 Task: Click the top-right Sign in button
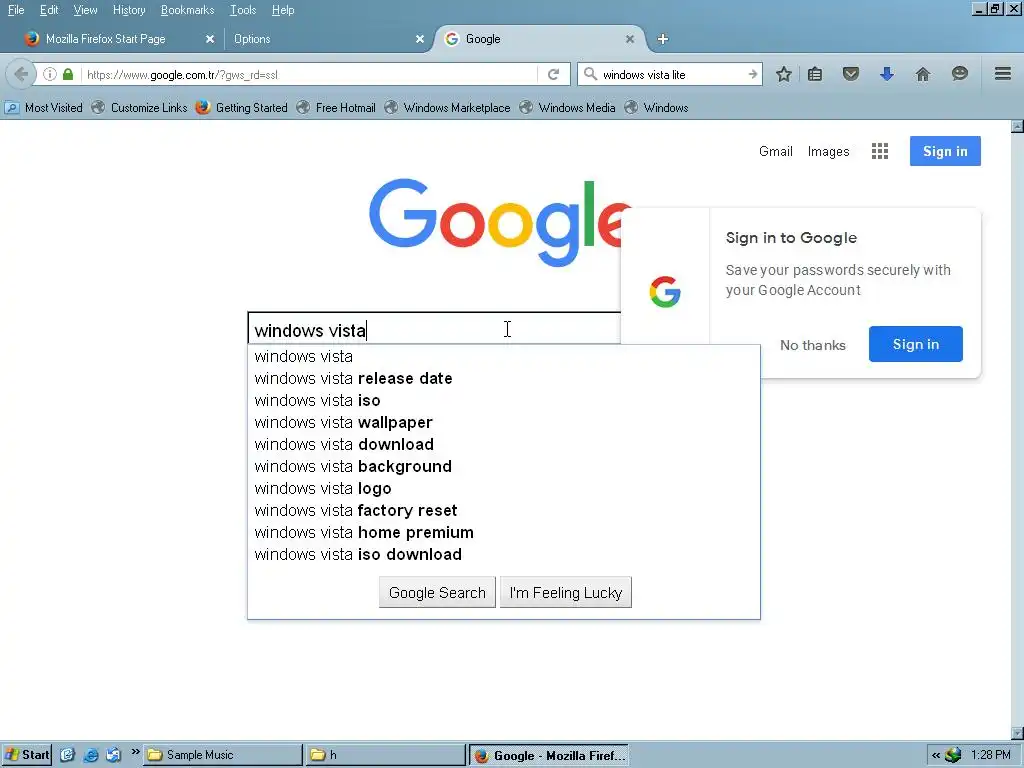(x=945, y=152)
